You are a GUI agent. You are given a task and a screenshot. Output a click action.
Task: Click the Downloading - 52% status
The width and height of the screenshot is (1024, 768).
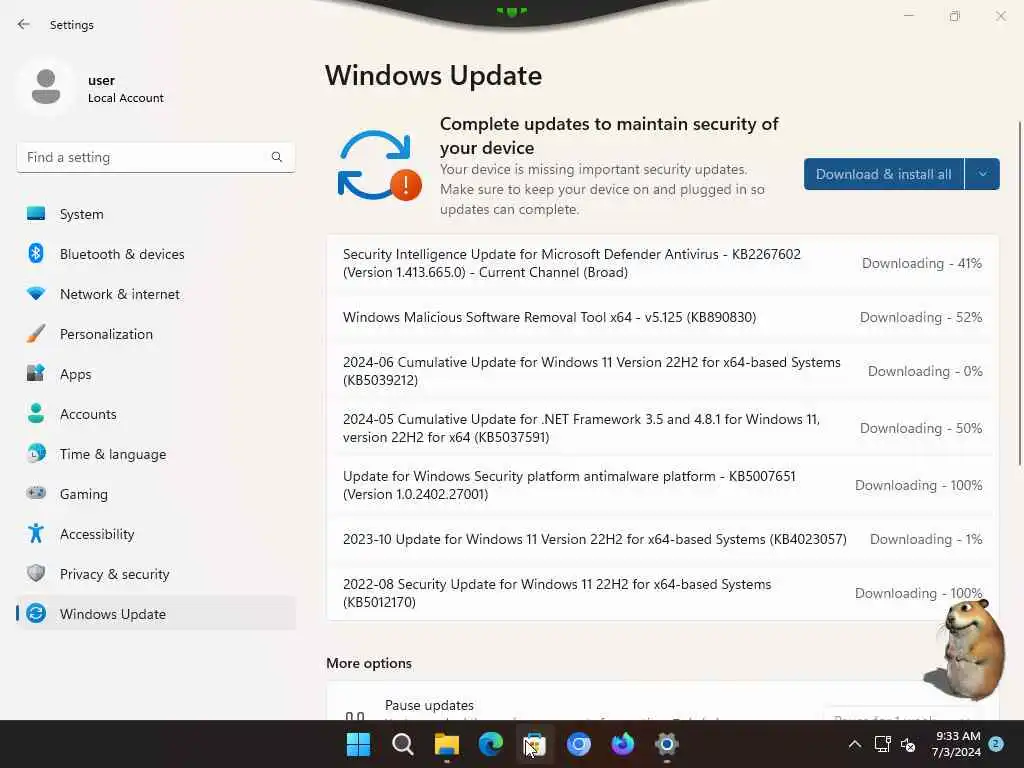921,317
